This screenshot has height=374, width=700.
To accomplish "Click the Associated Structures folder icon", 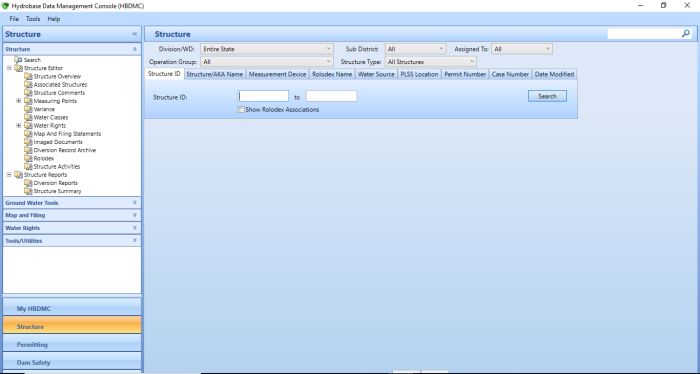I will [28, 84].
